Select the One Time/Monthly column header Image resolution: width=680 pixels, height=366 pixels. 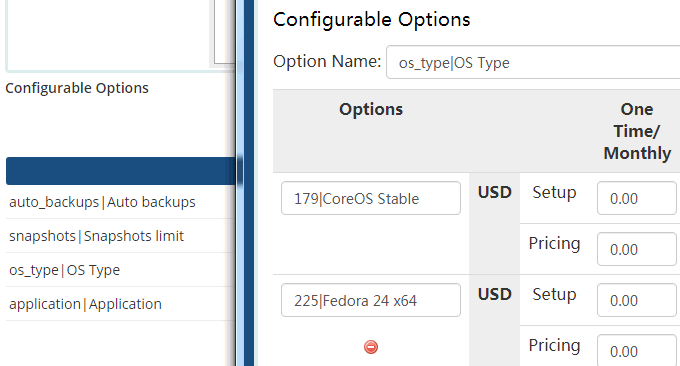637,131
